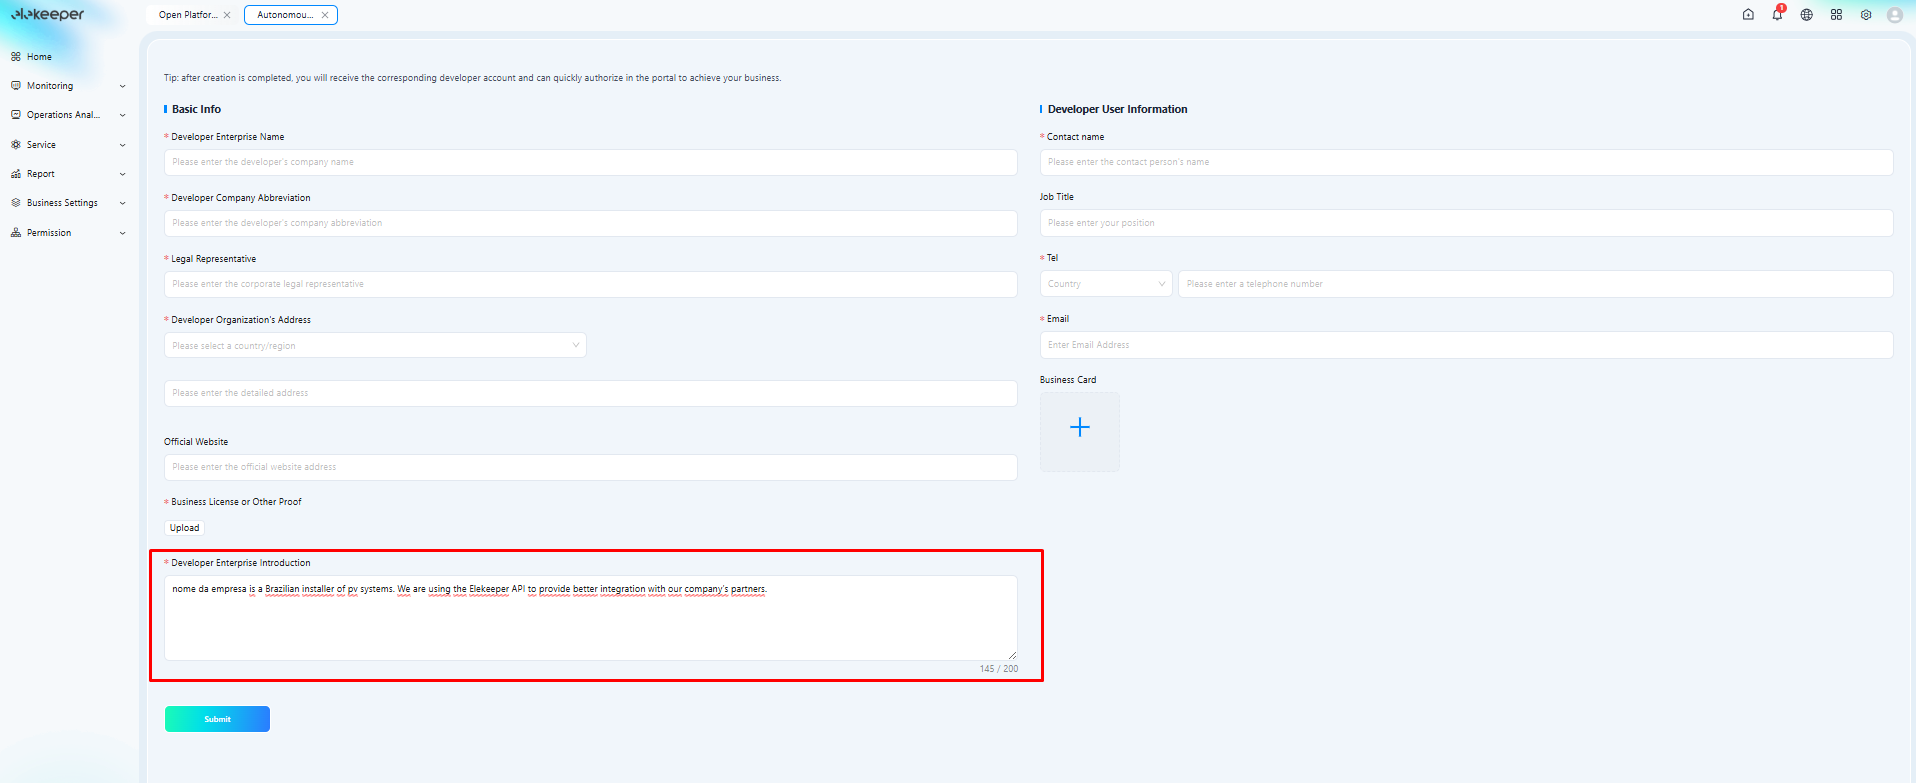This screenshot has height=783, width=1916.
Task: Close the Autonomou... tab
Action: [325, 15]
